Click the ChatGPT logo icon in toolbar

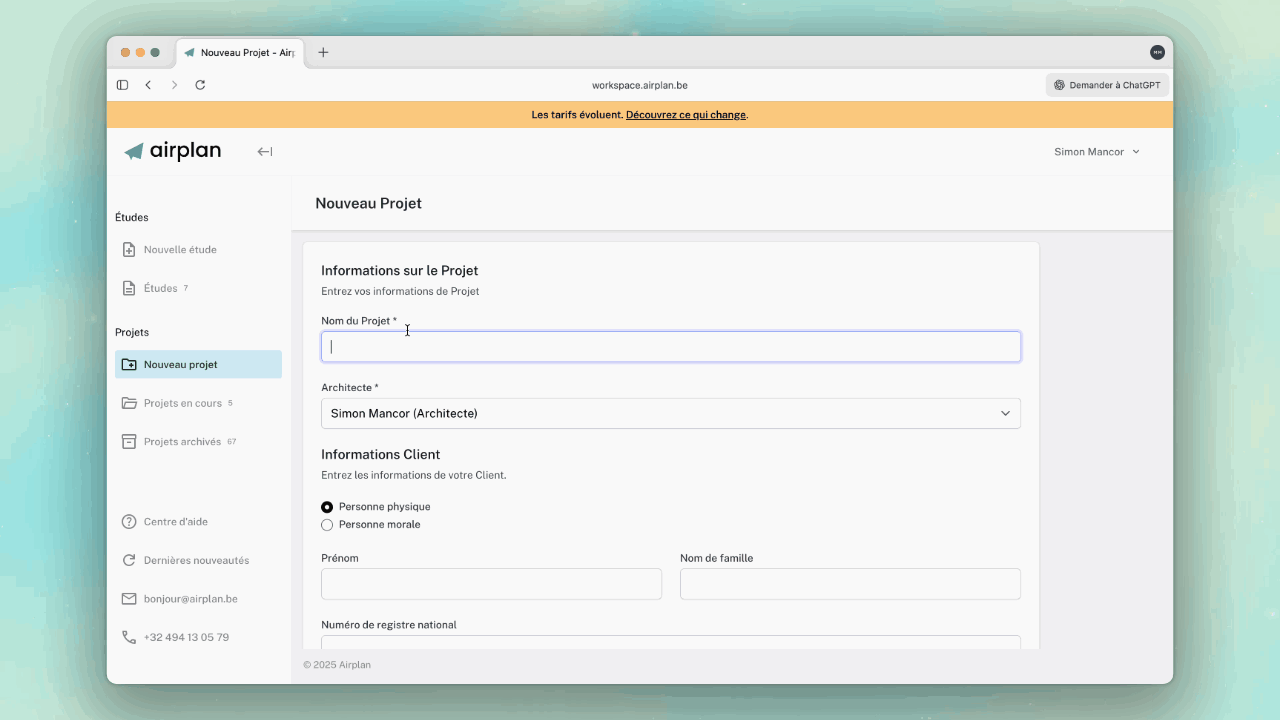[x=1059, y=85]
